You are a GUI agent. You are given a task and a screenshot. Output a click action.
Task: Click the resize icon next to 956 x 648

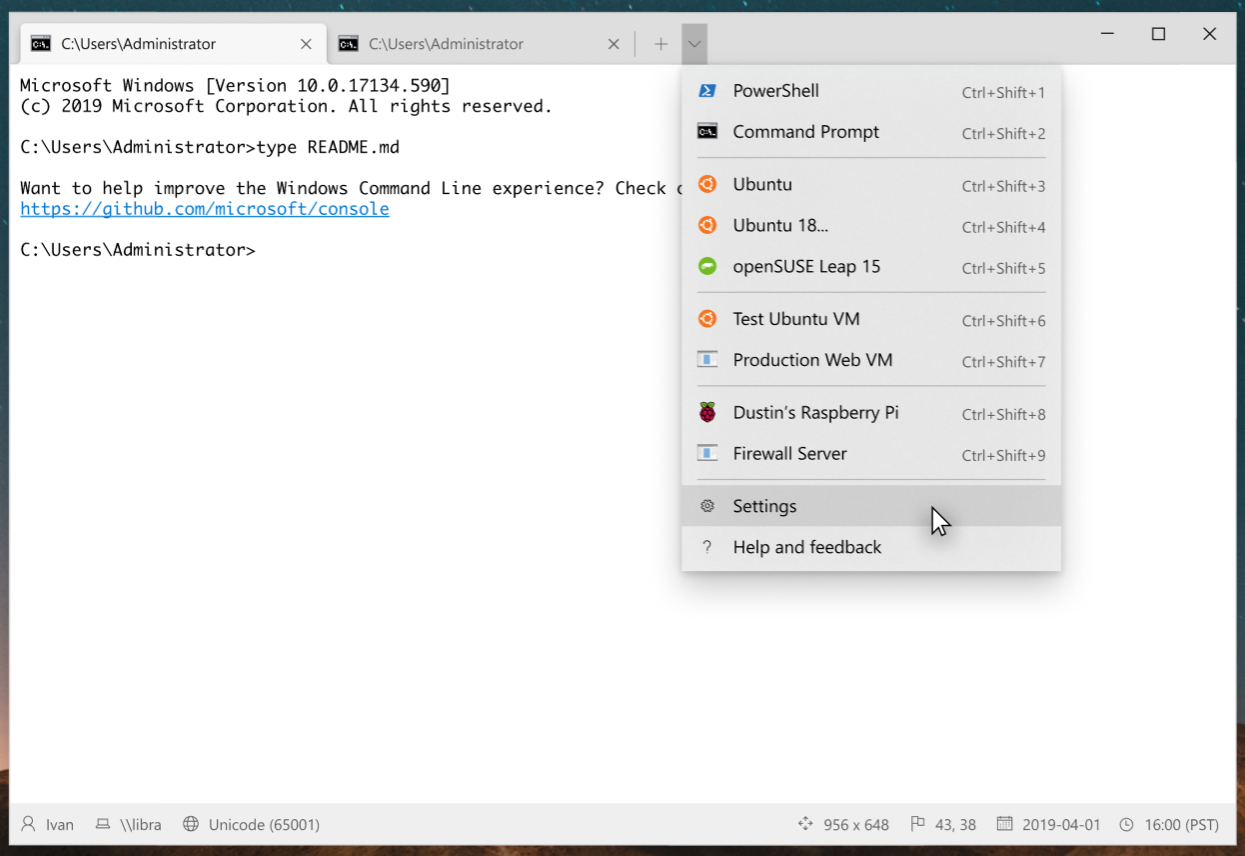pyautogui.click(x=804, y=824)
